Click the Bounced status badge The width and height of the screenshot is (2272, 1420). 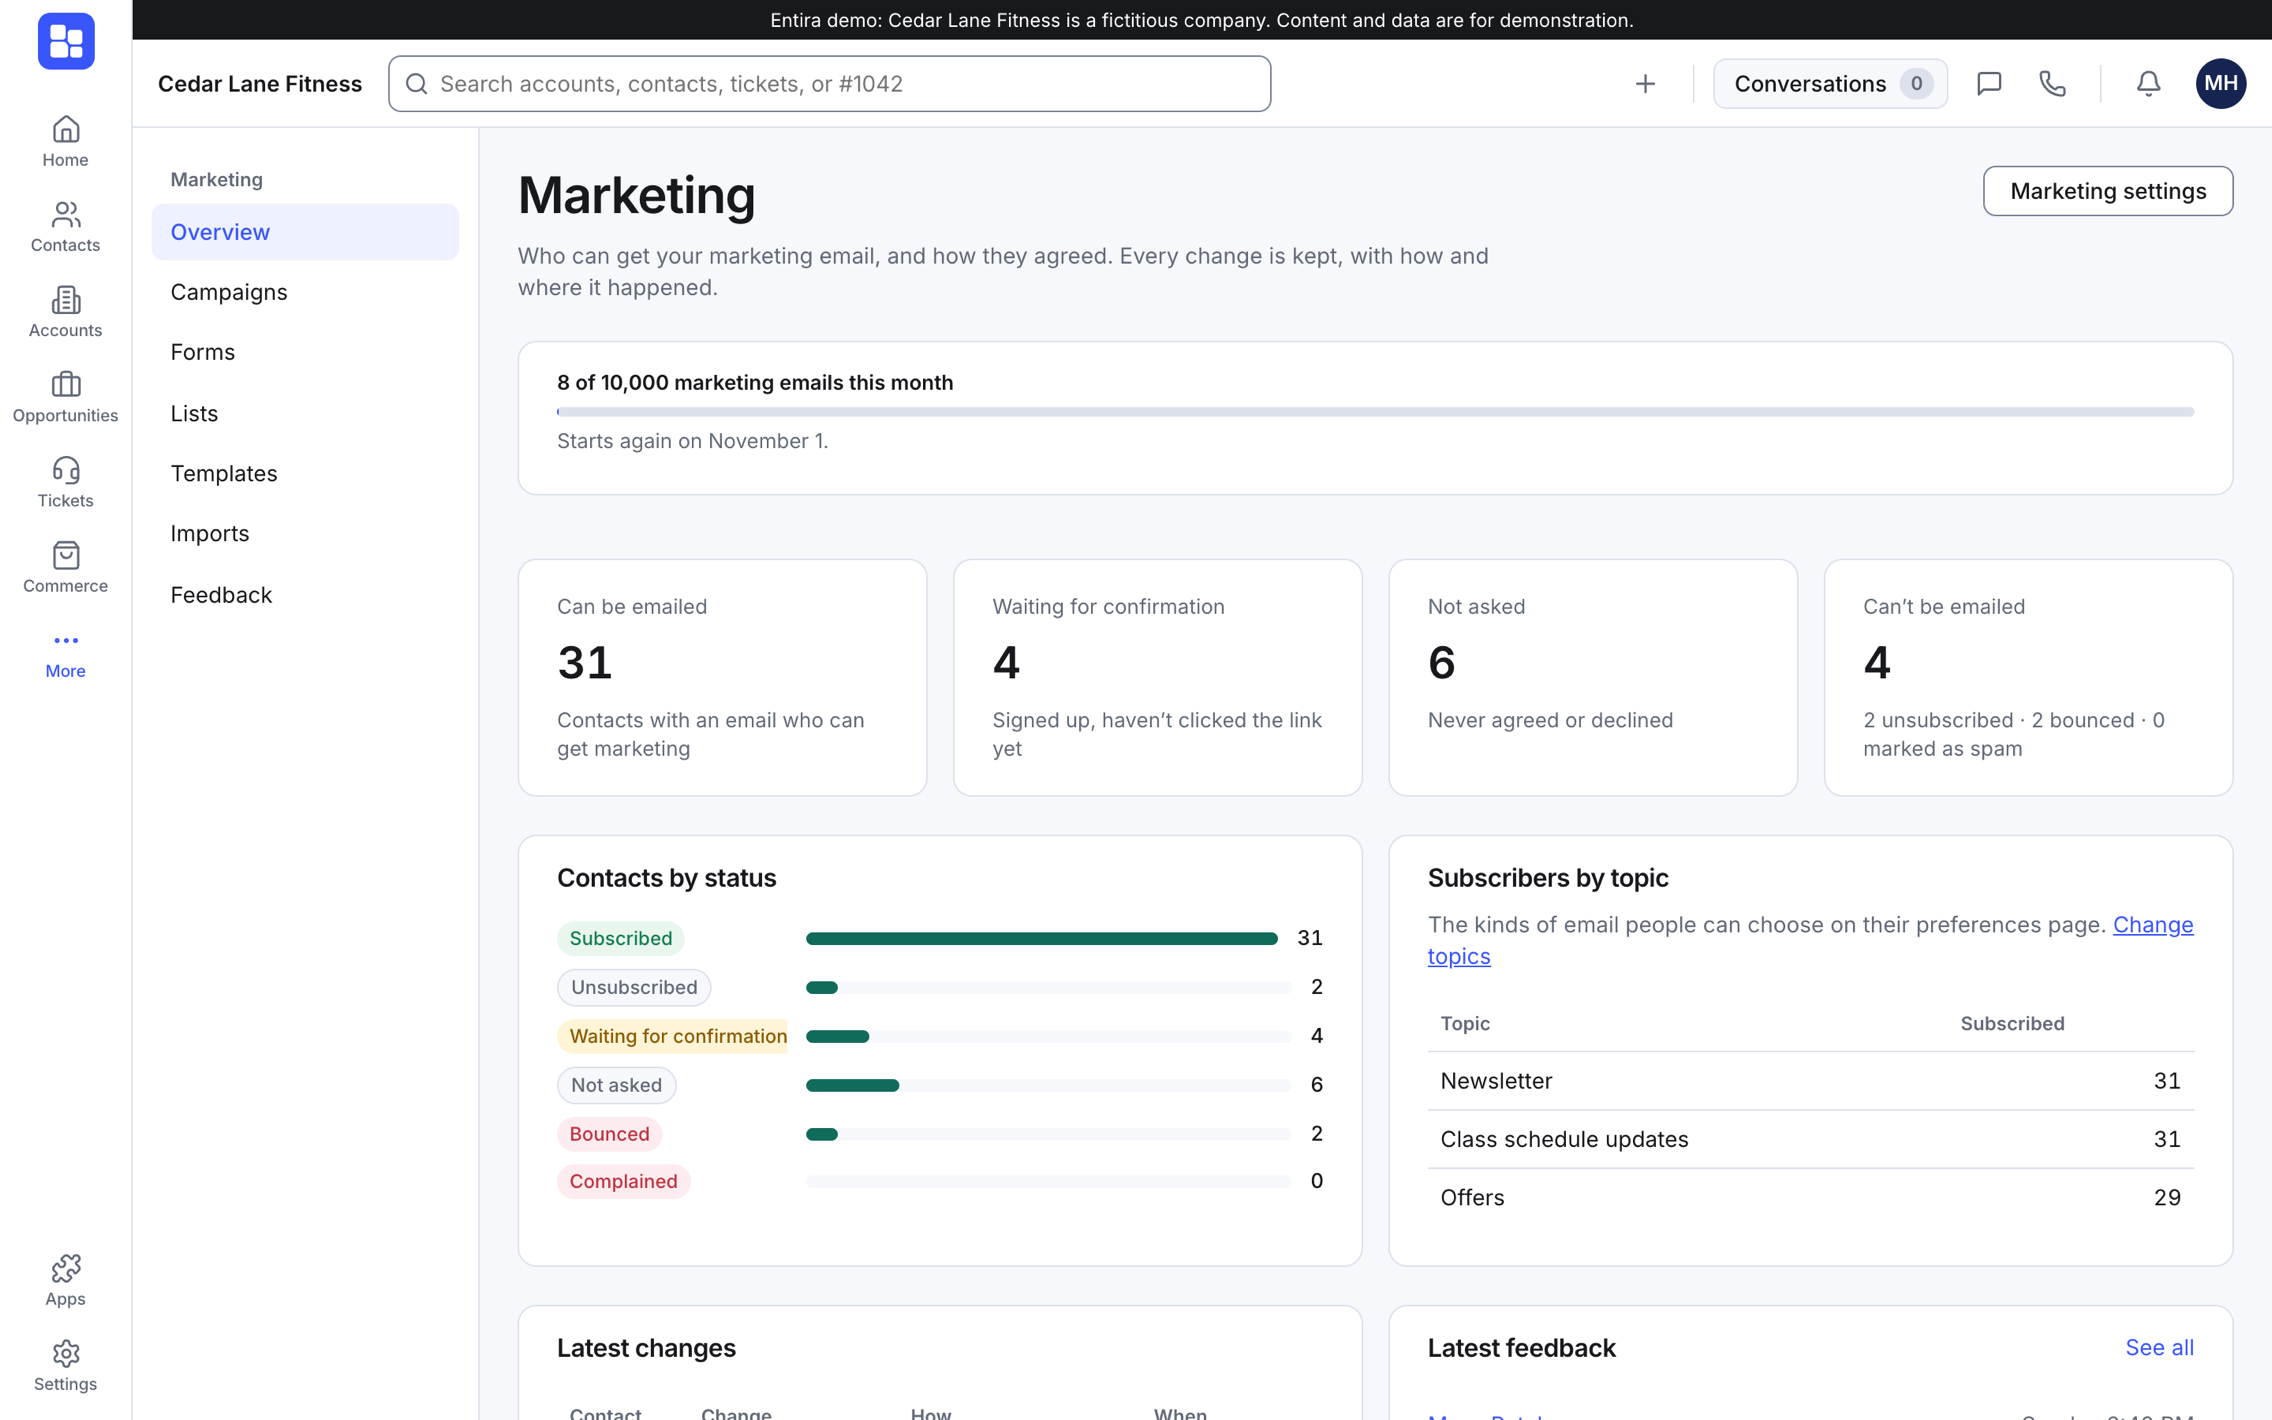609,1134
